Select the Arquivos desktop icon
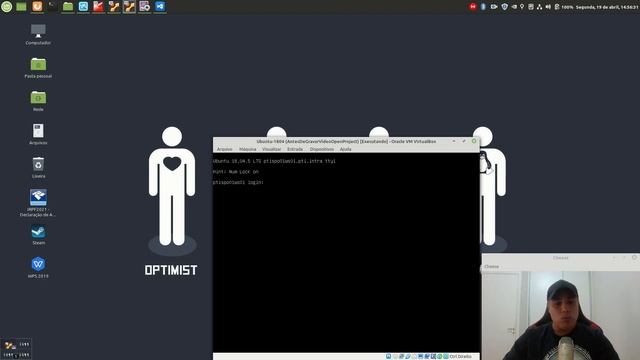Viewport: 640px width, 360px height. (x=38, y=134)
